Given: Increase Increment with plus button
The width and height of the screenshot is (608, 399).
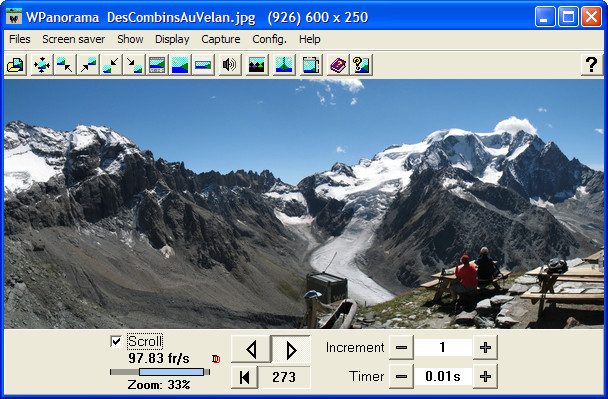Looking at the screenshot, I should point(485,347).
